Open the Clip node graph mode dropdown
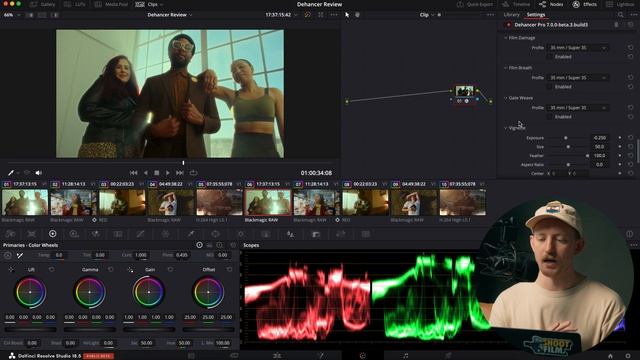This screenshot has width=640, height=360. pos(426,15)
